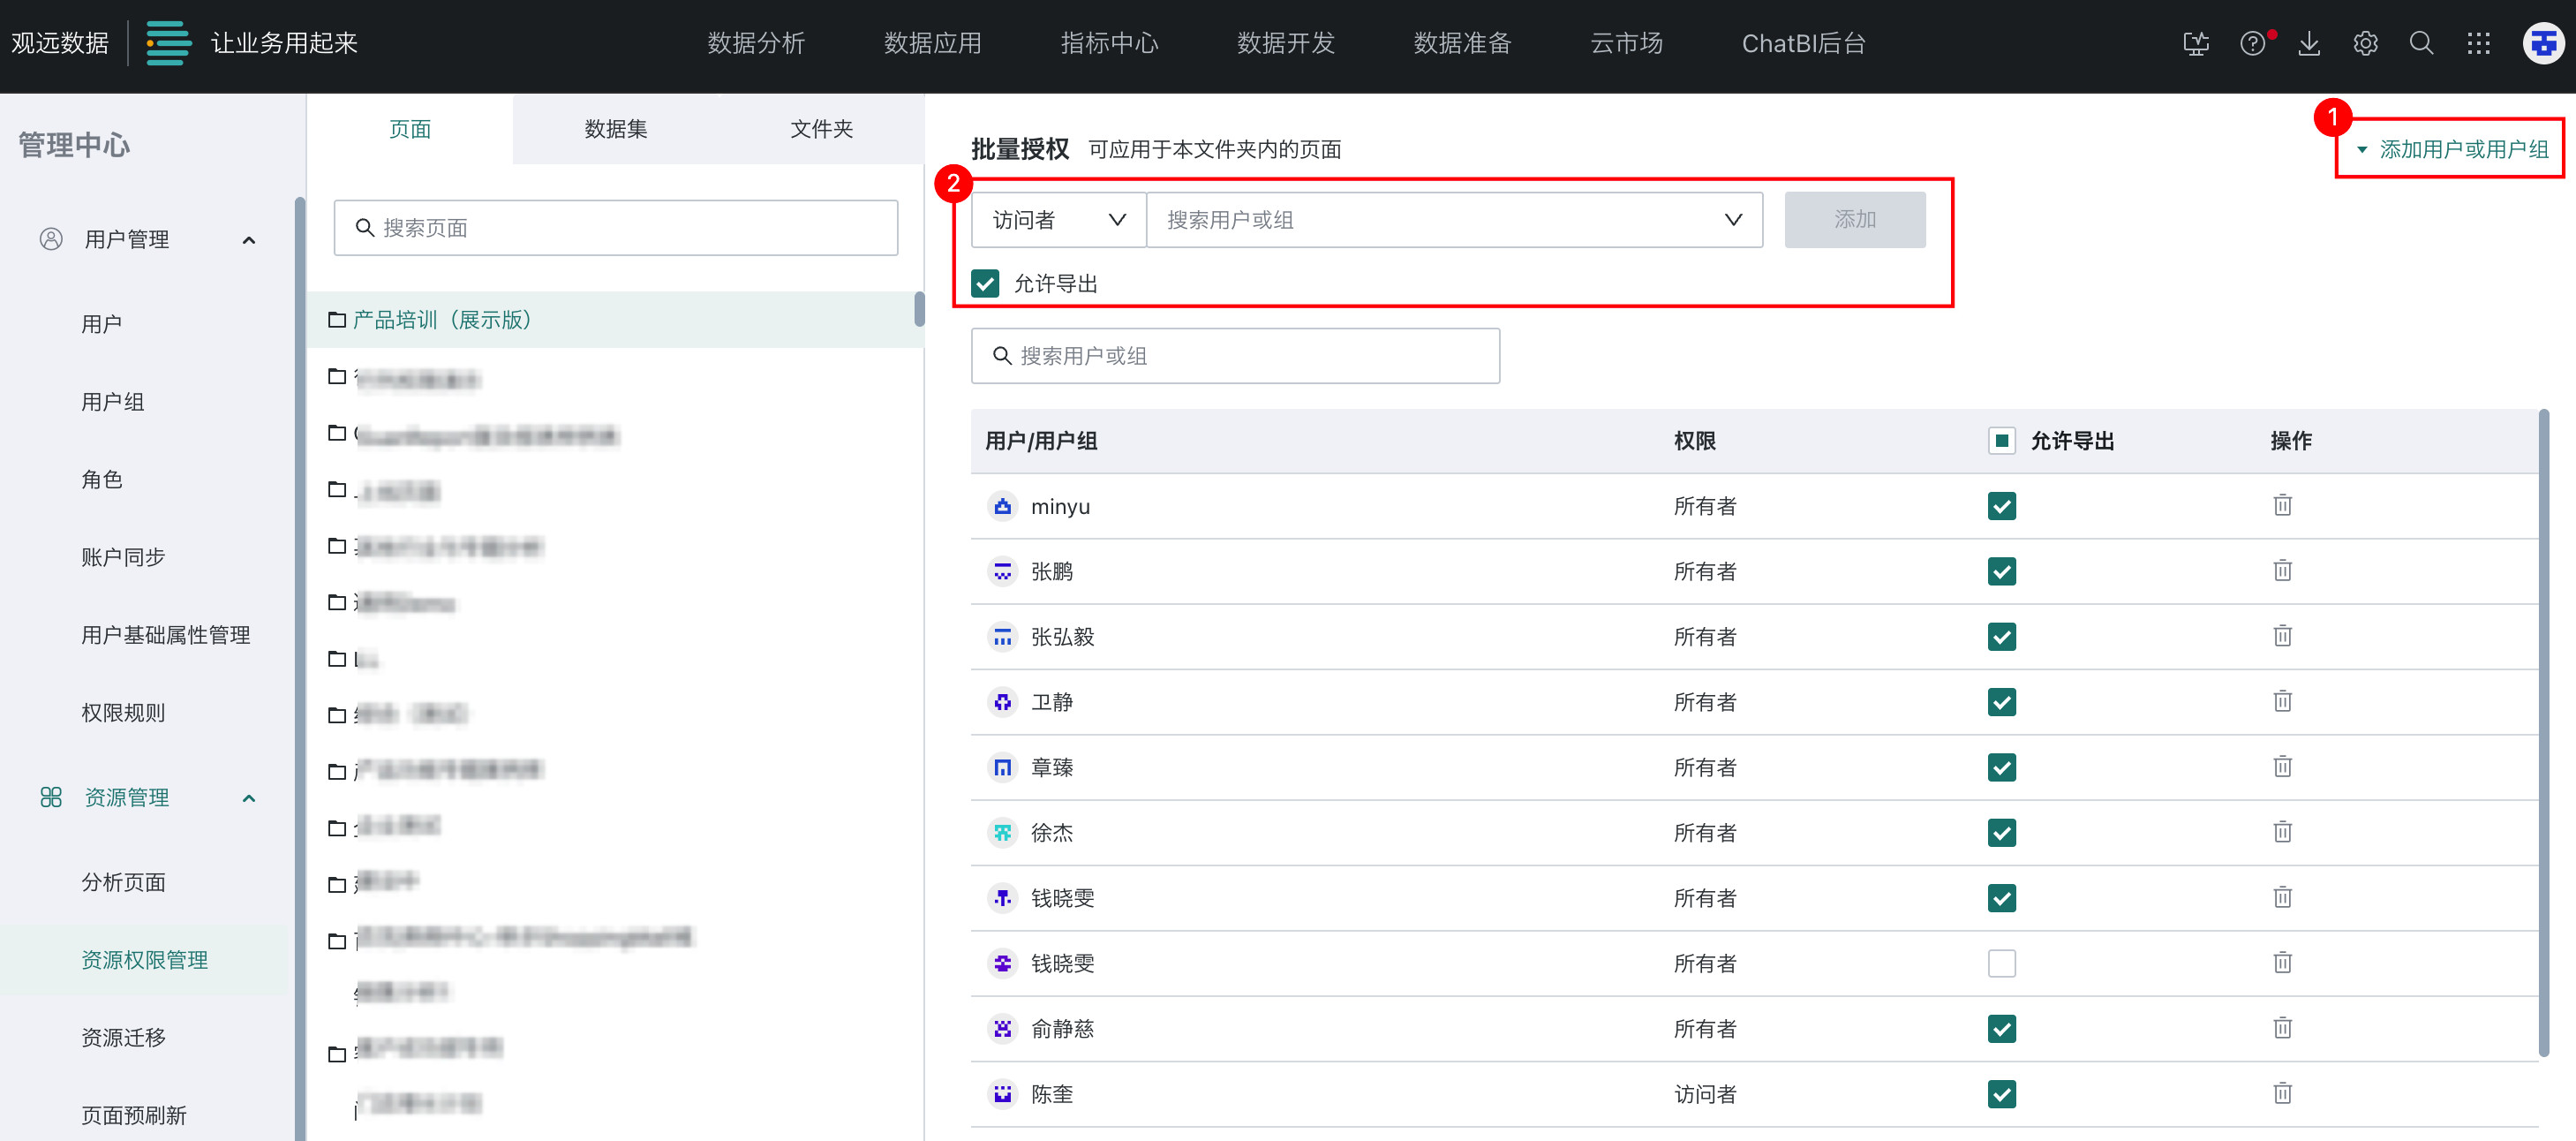Open the 访问者 role dropdown
The height and width of the screenshot is (1141, 2576).
point(1058,220)
